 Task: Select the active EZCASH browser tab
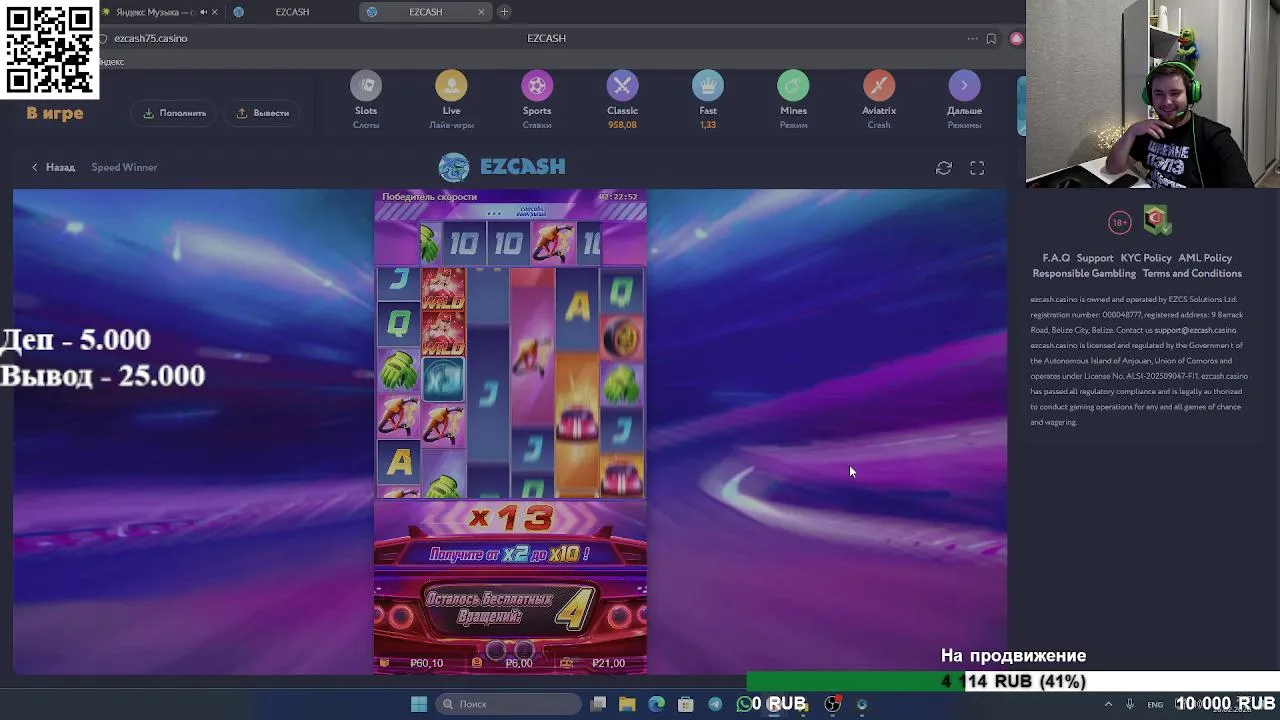click(x=425, y=12)
